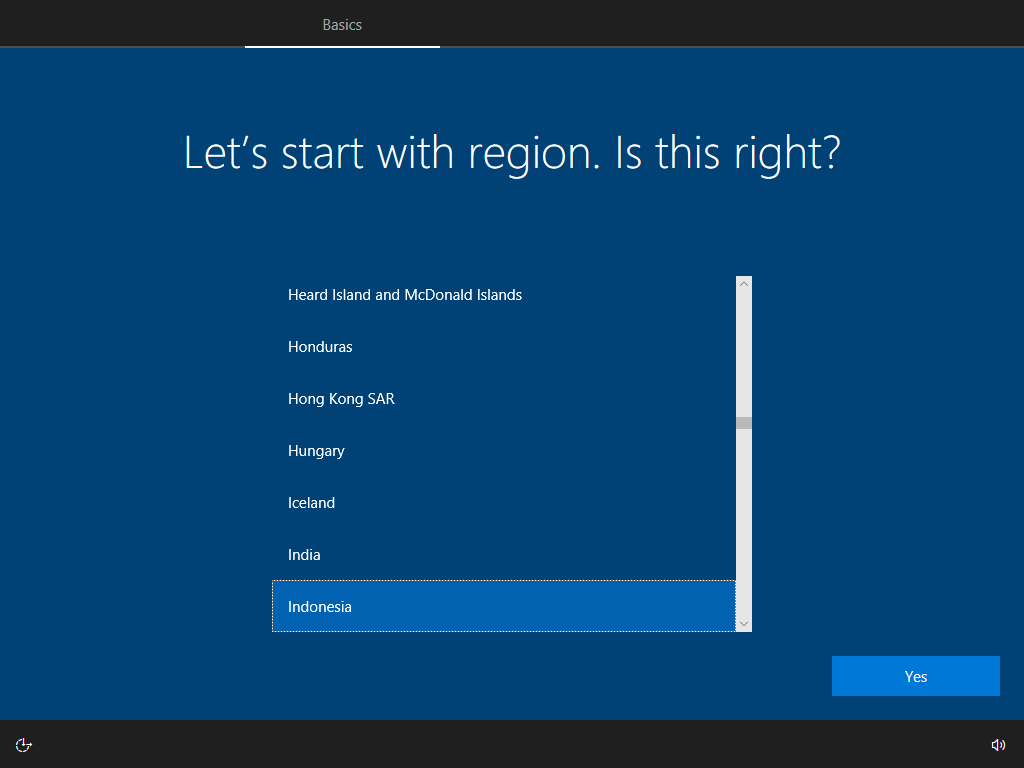Click below the scrollbar thumb

(x=743, y=520)
